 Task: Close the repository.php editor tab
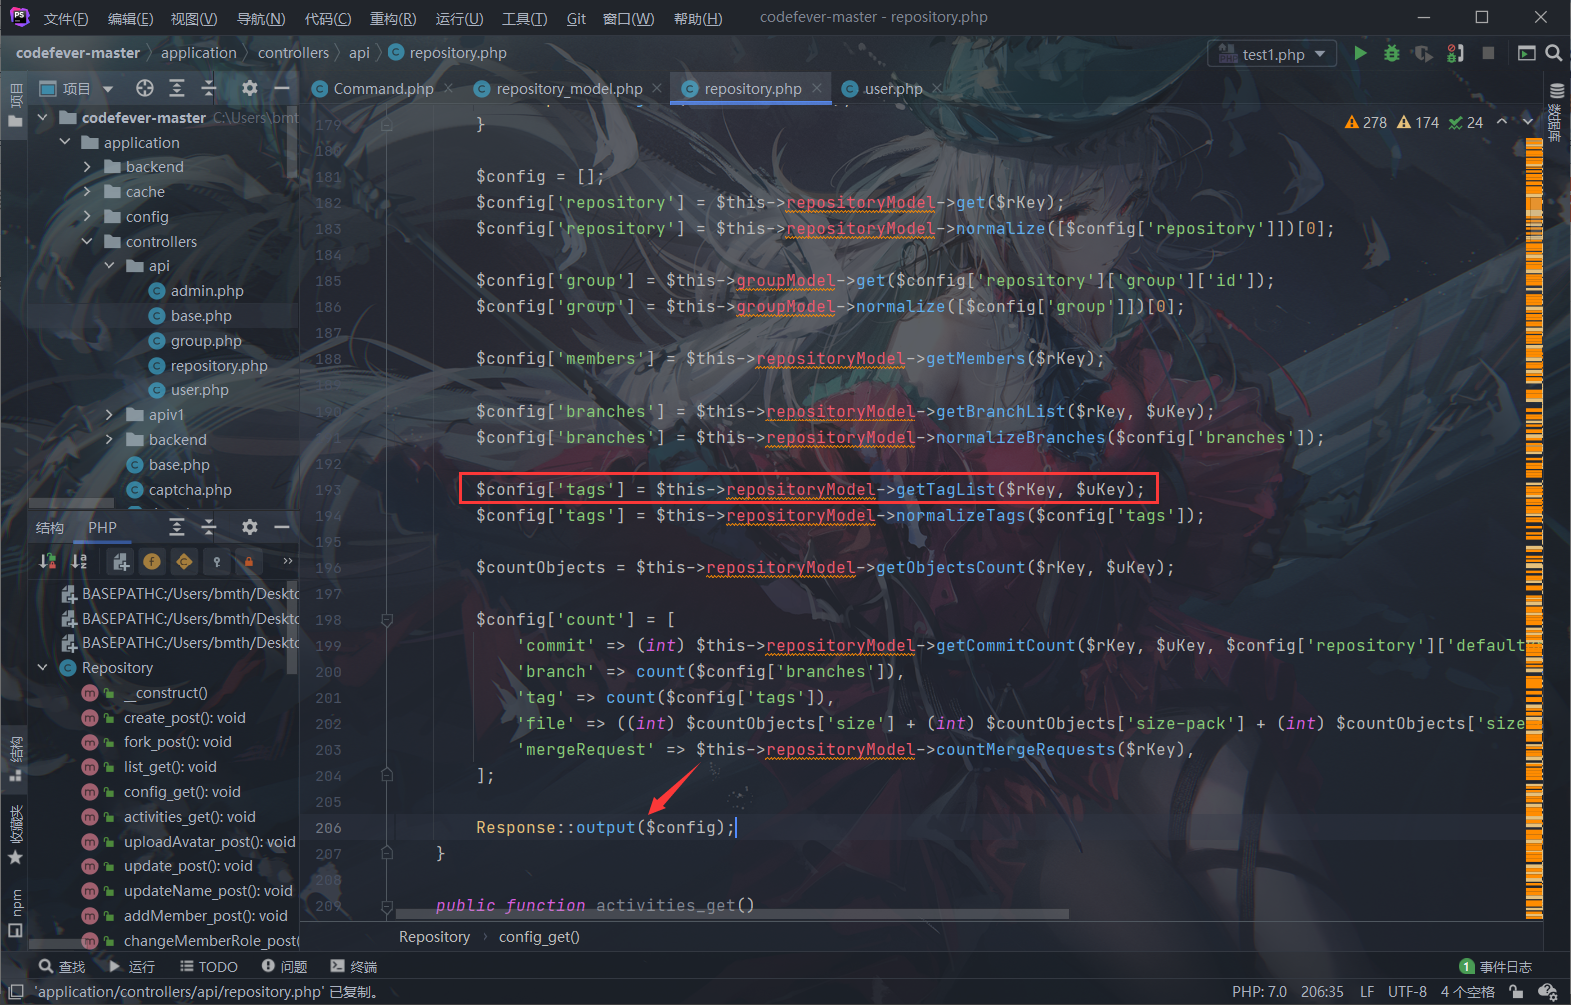coord(817,88)
